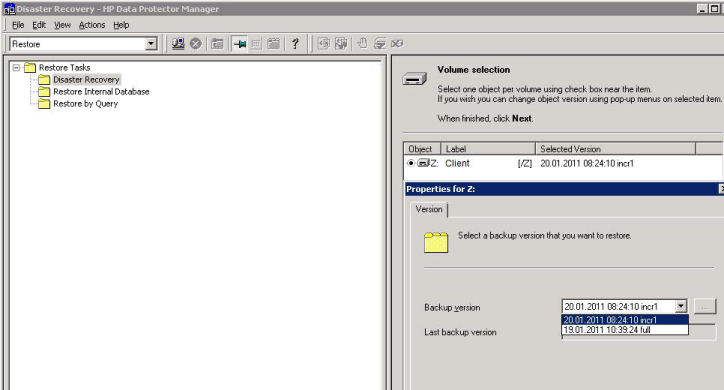Open the File menu

coord(18,25)
